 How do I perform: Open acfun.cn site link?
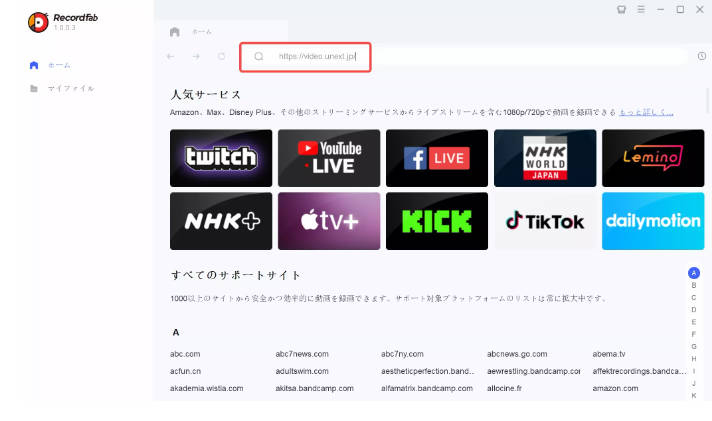coord(185,371)
